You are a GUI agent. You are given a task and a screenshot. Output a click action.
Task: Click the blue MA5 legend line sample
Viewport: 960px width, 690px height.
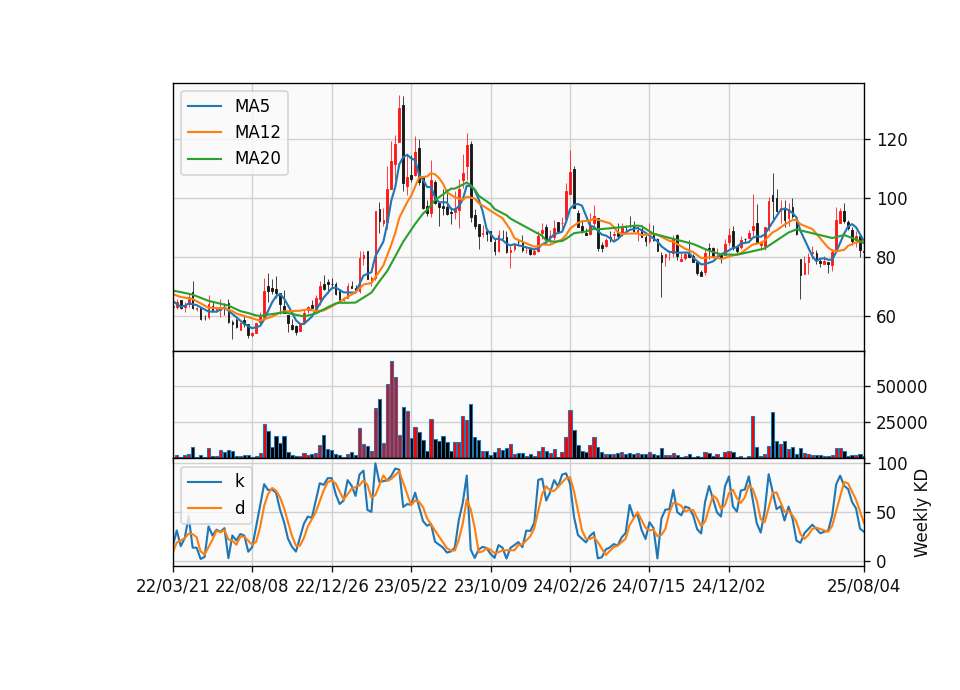204,106
